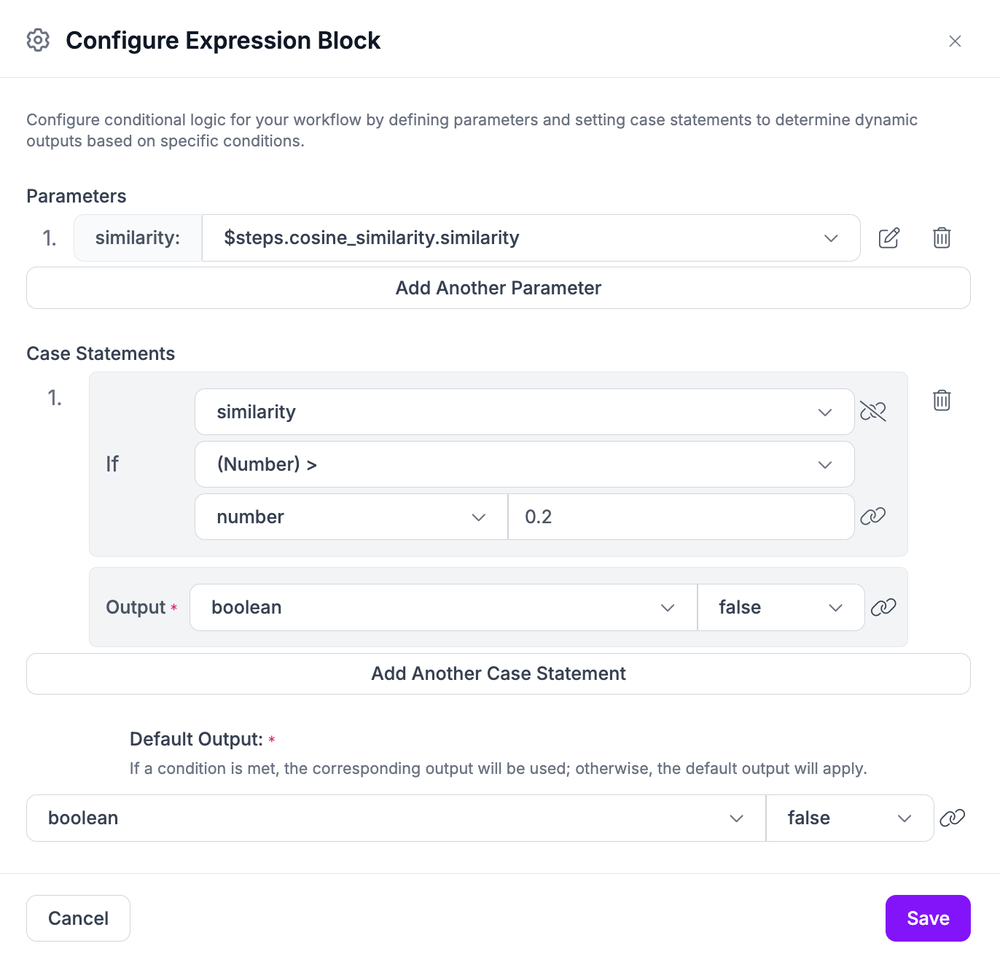Close the Configure Expression Block dialog
The image size is (1000, 959).
(x=955, y=41)
